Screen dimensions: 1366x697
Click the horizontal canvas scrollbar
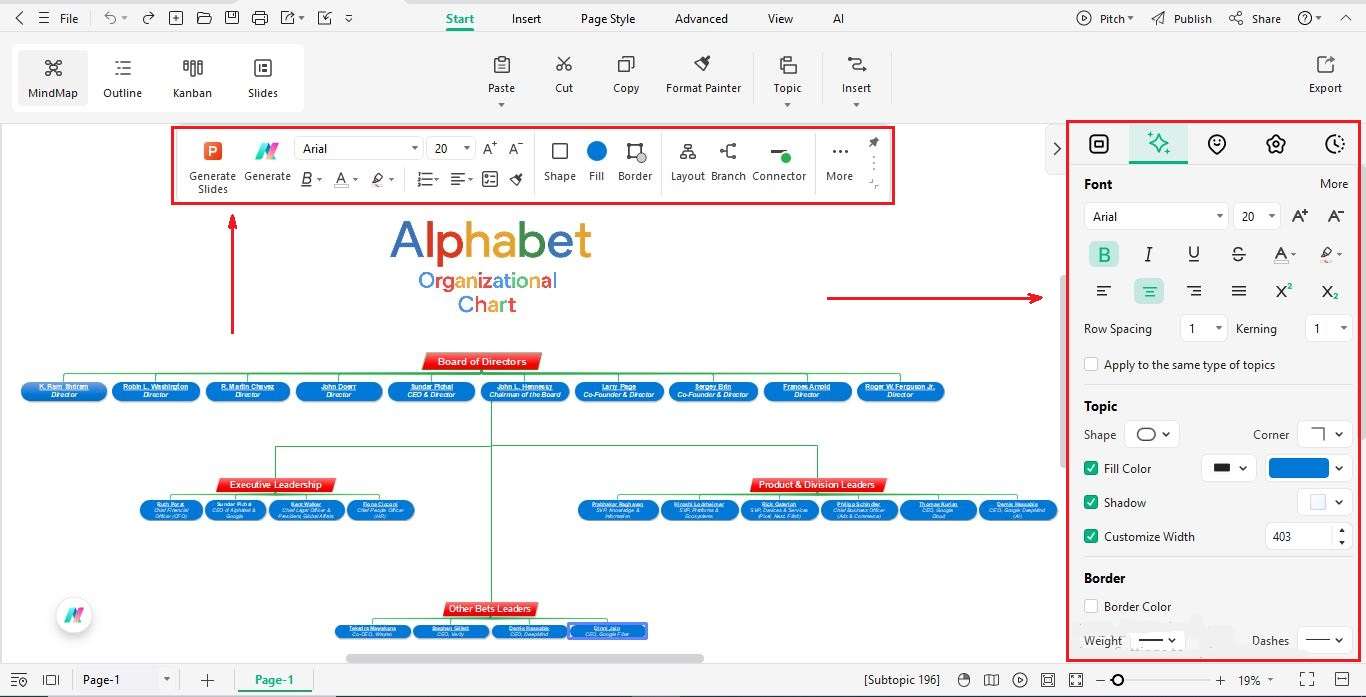(525, 658)
